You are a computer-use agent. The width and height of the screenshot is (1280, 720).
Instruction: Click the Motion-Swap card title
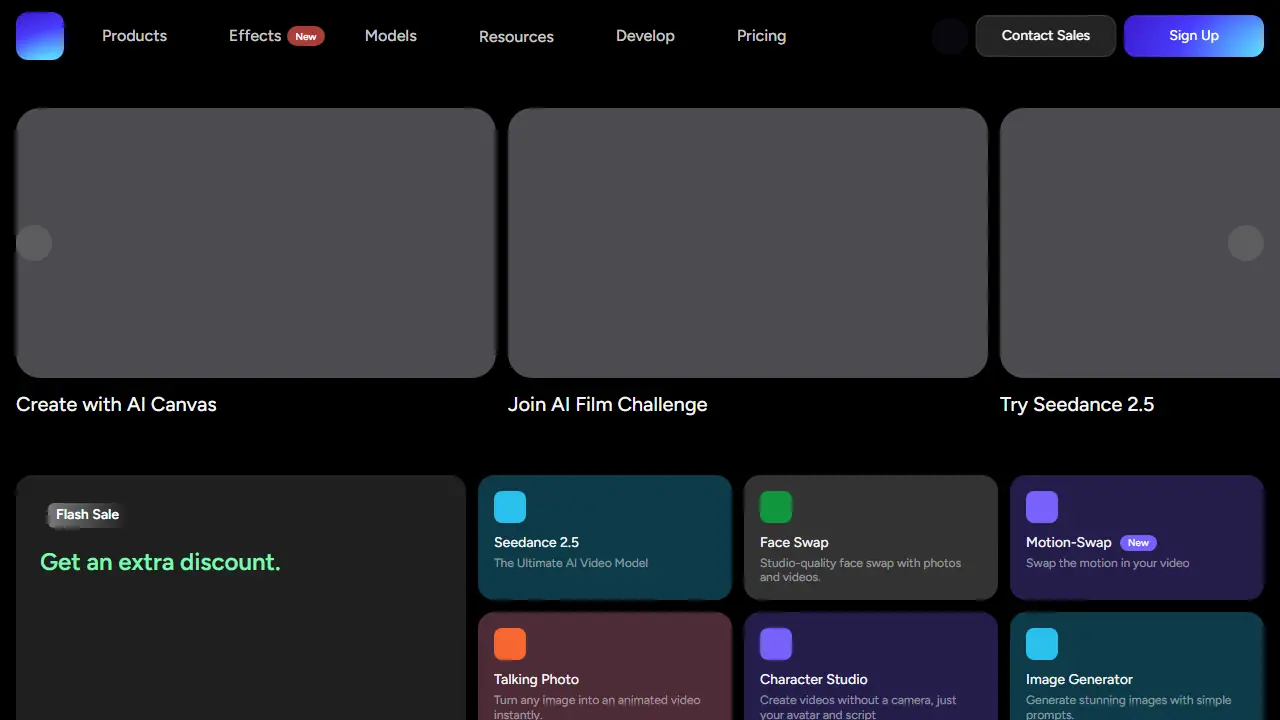coord(1068,542)
